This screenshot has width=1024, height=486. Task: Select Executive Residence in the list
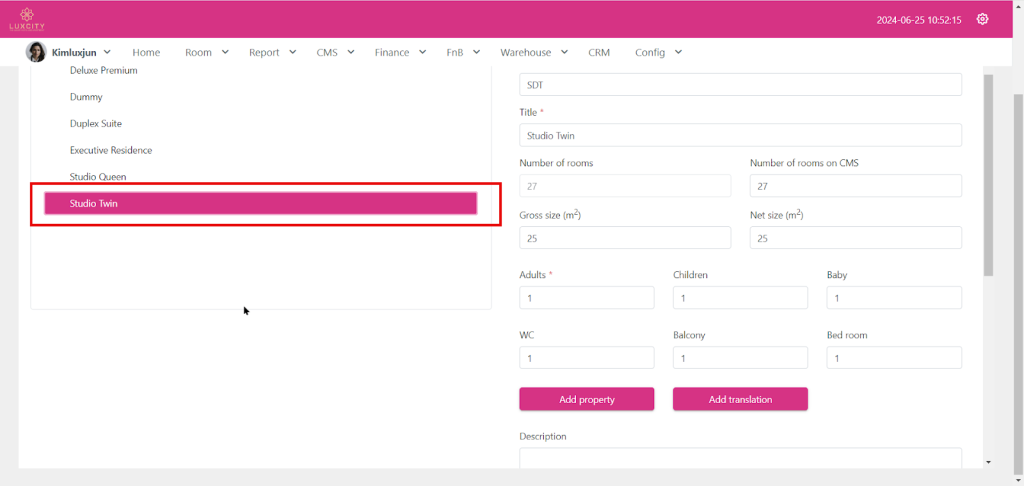pyautogui.click(x=111, y=150)
